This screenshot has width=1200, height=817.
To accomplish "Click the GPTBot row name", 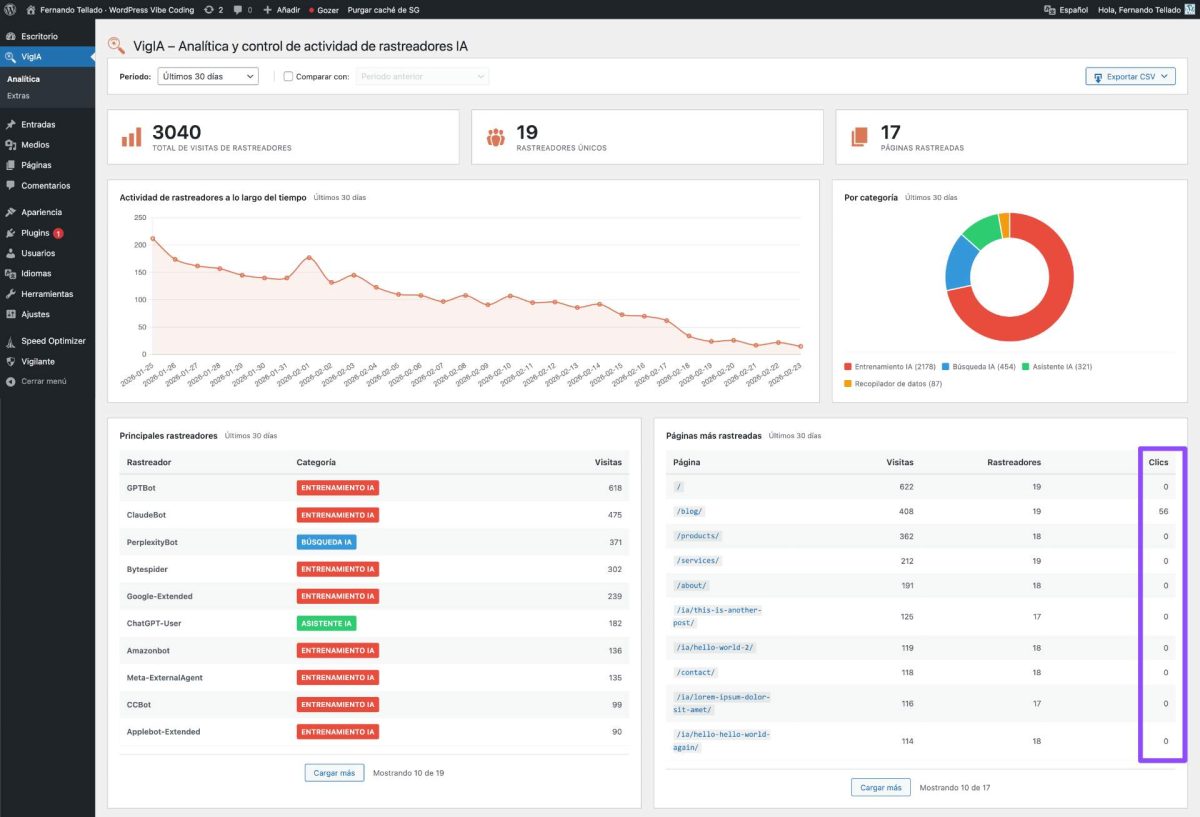I will (141, 488).
